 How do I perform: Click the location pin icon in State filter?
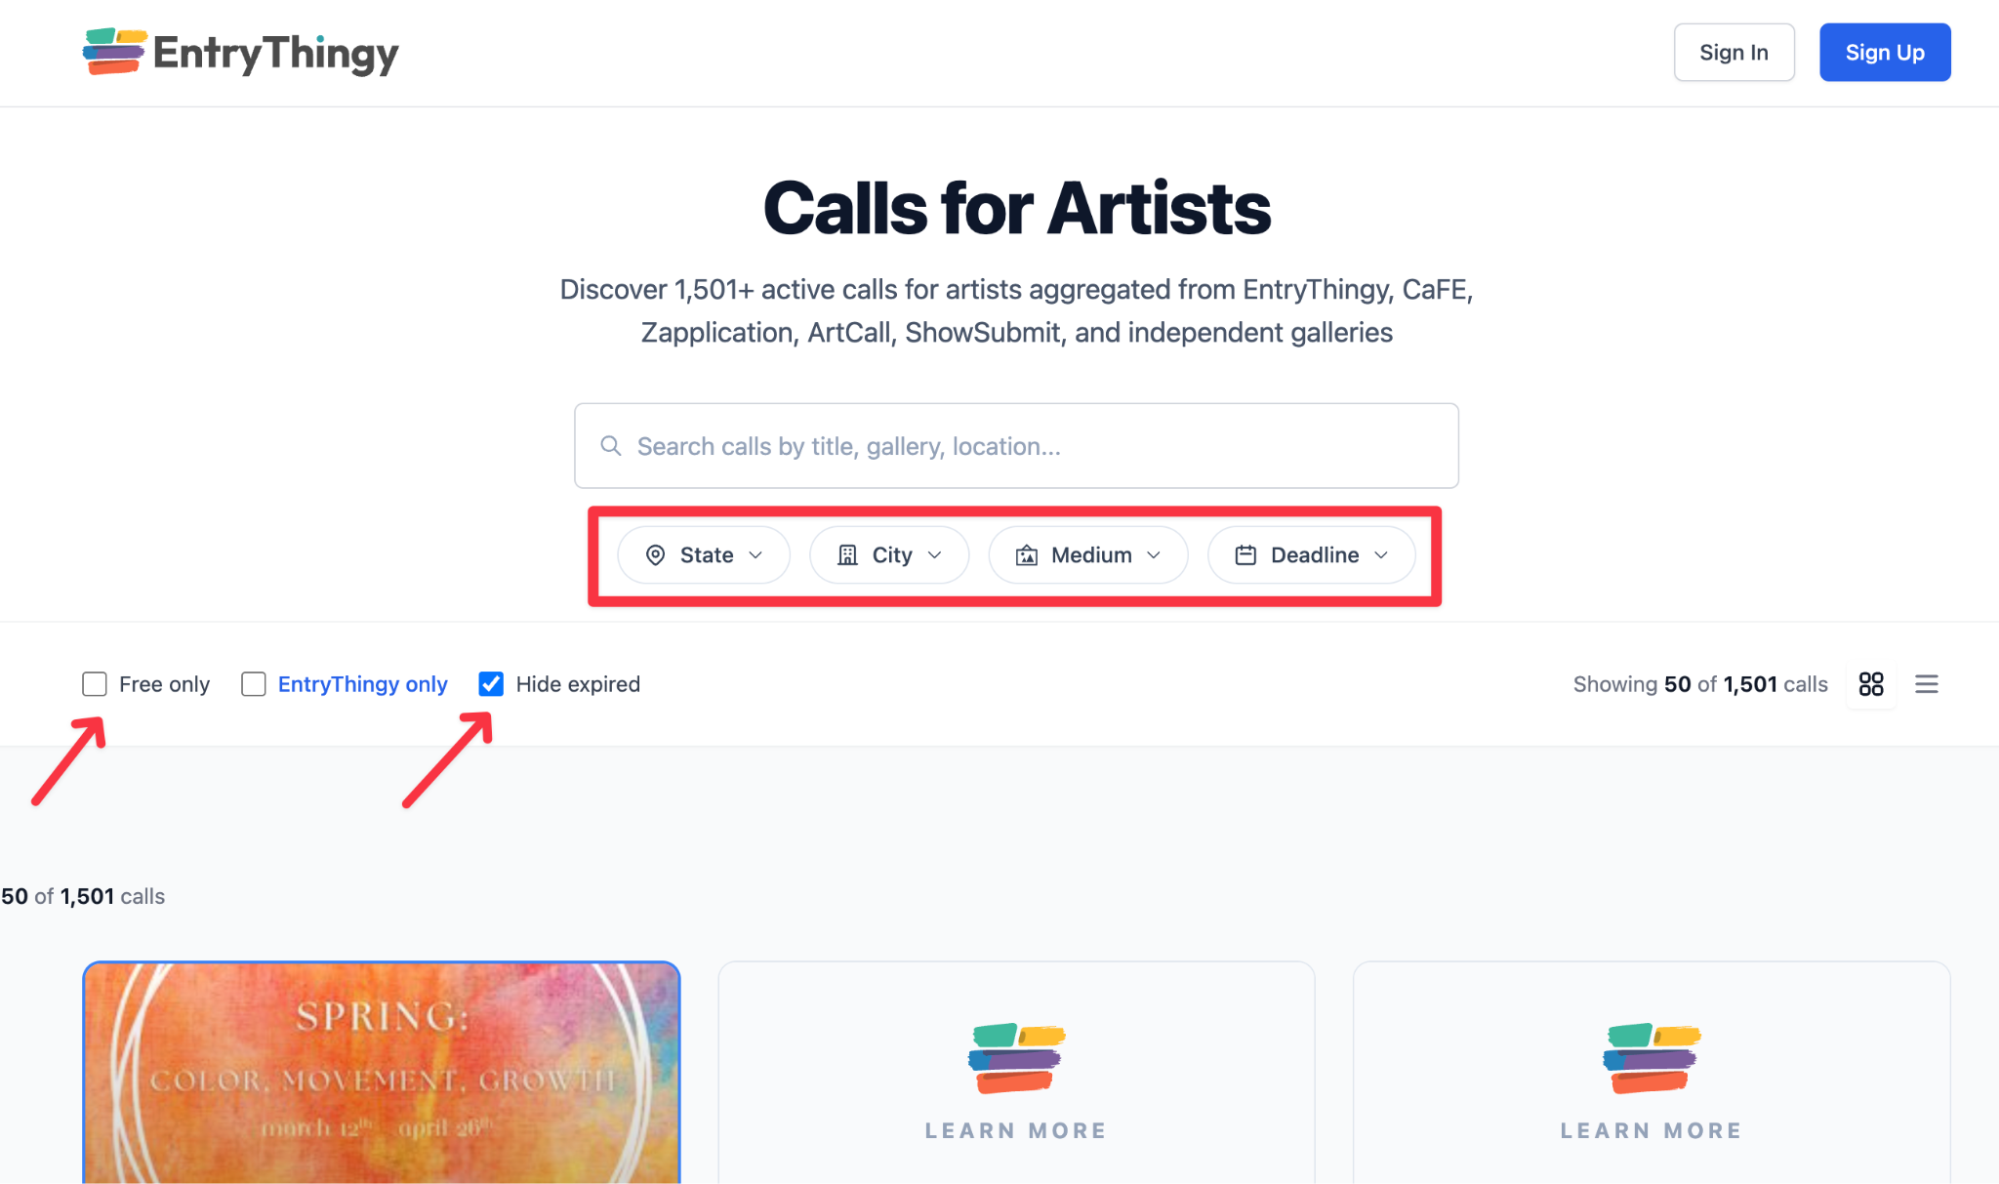[656, 554]
